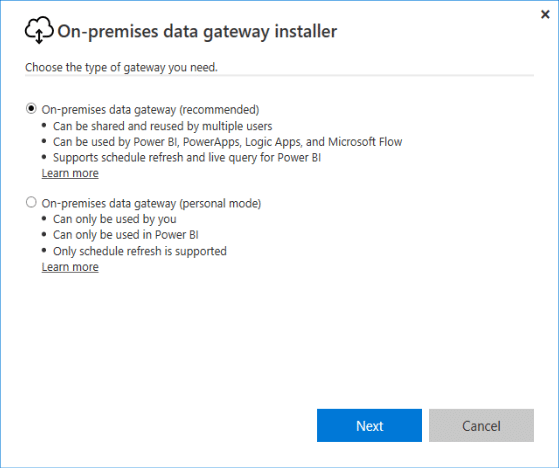559x468 pixels.
Task: Click the 'Can only be used by you' line
Action: [115, 219]
